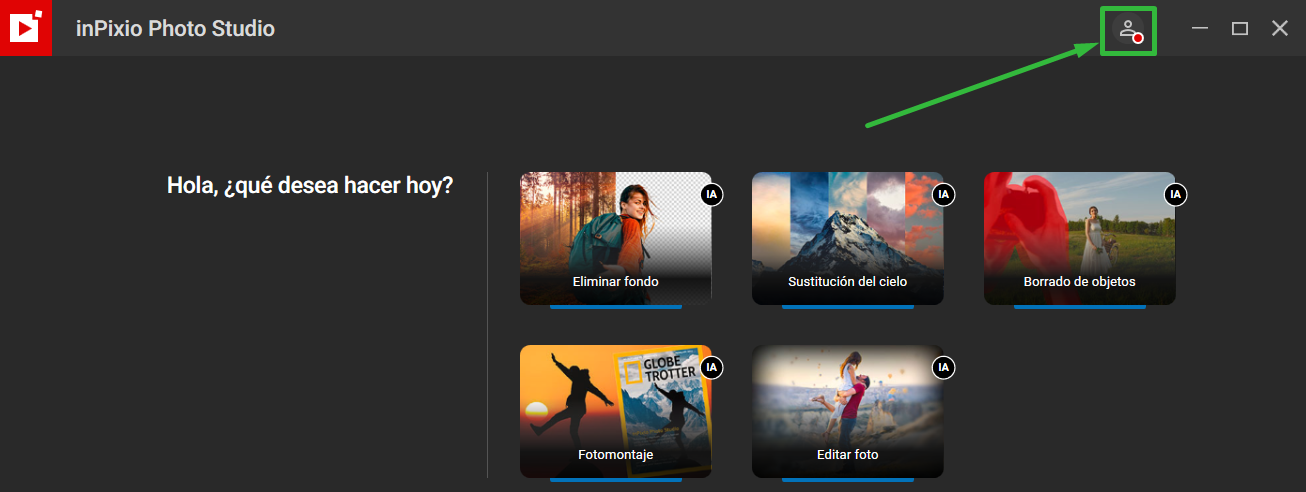1306x492 pixels.
Task: Maximize the inPixio window
Action: point(1240,28)
